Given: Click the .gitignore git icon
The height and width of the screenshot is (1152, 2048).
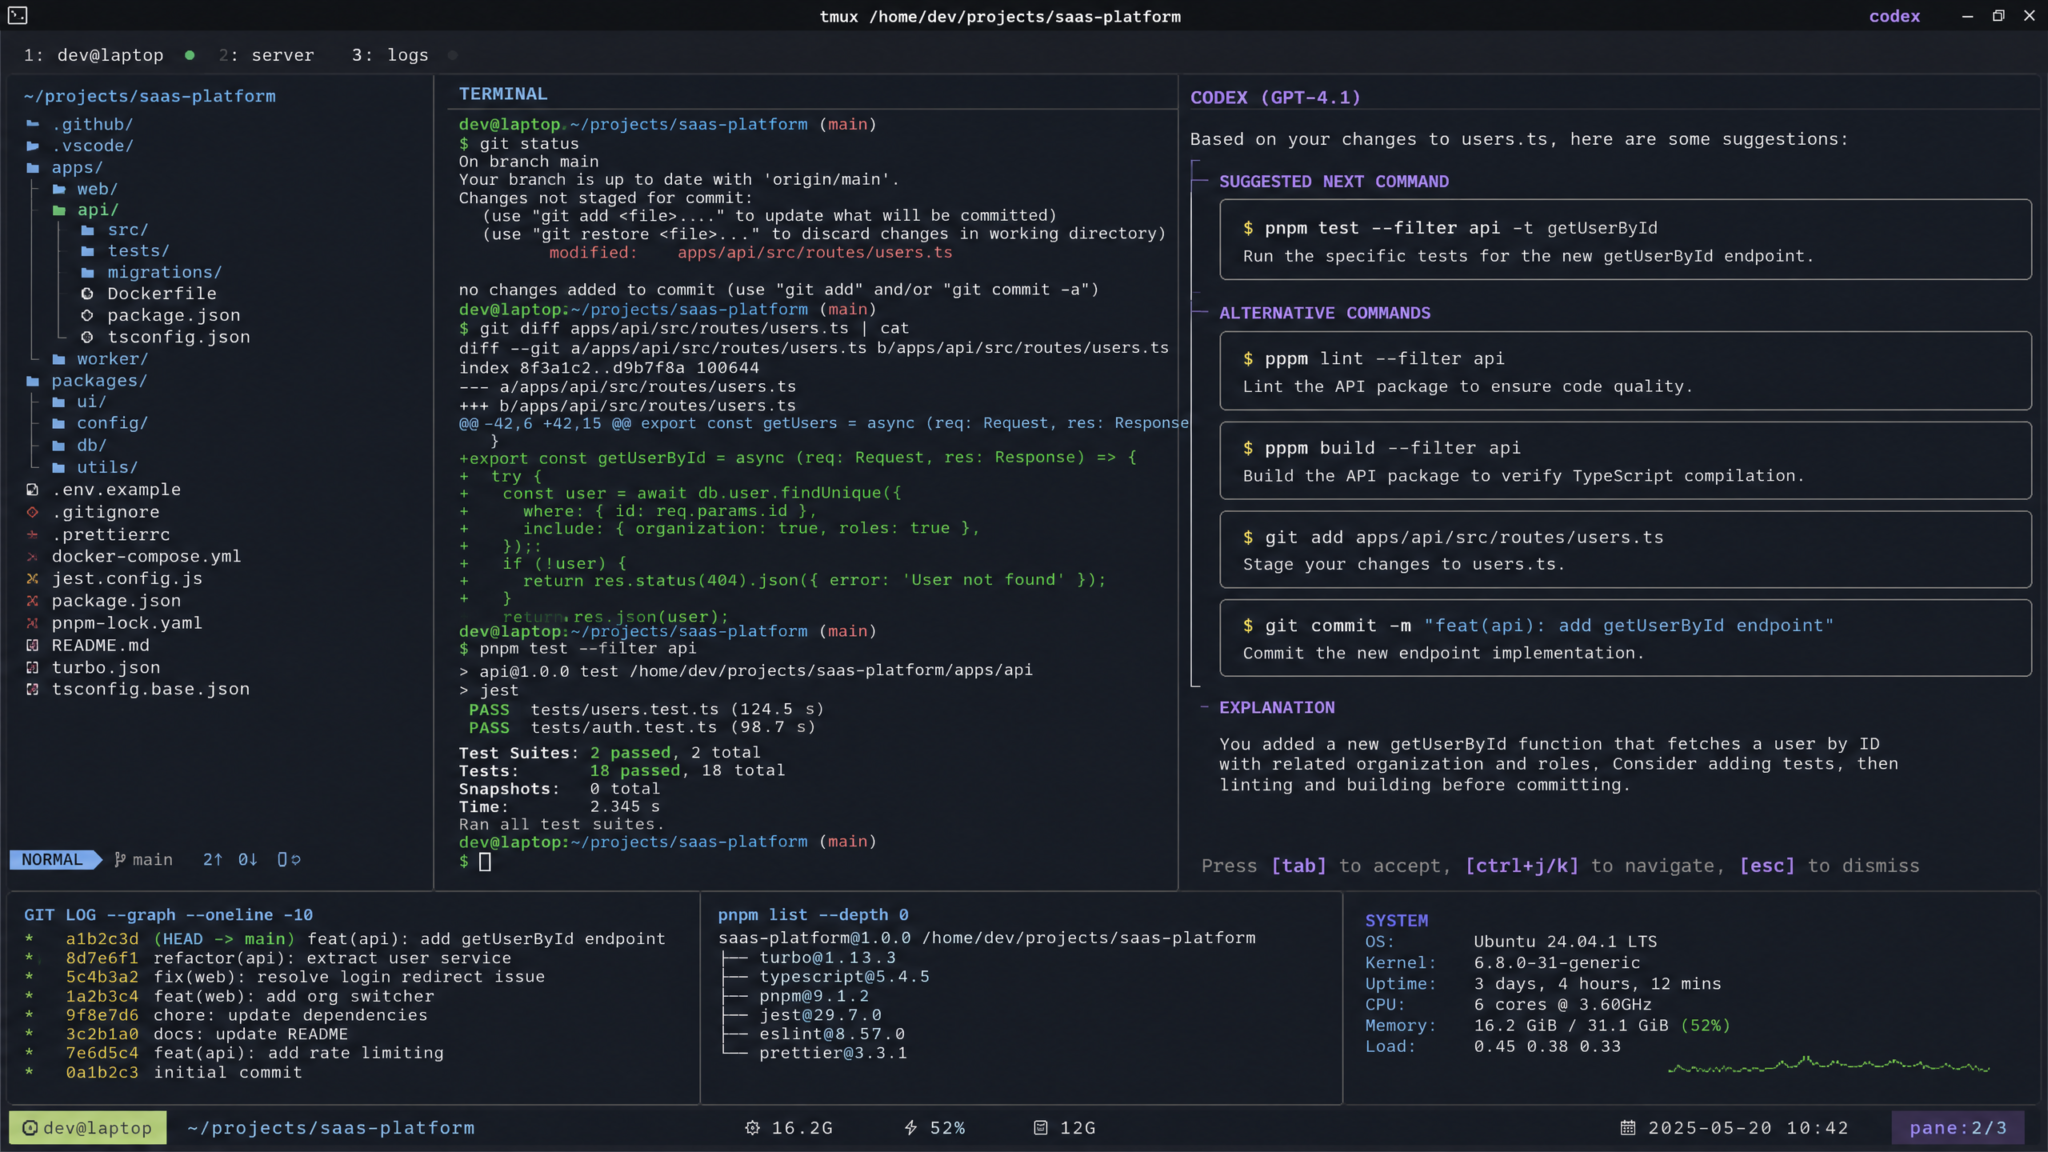Looking at the screenshot, I should [x=33, y=512].
